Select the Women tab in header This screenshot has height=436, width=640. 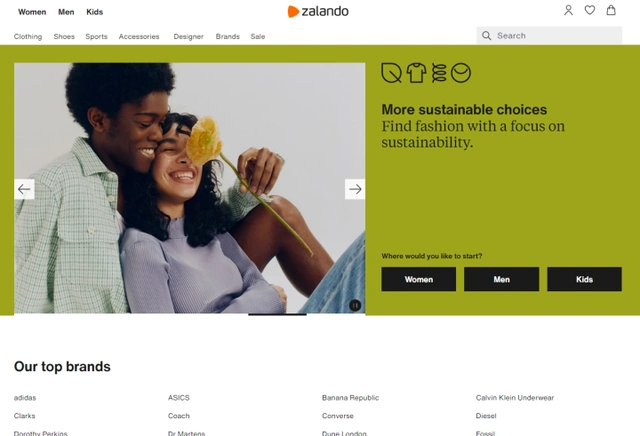pos(32,12)
